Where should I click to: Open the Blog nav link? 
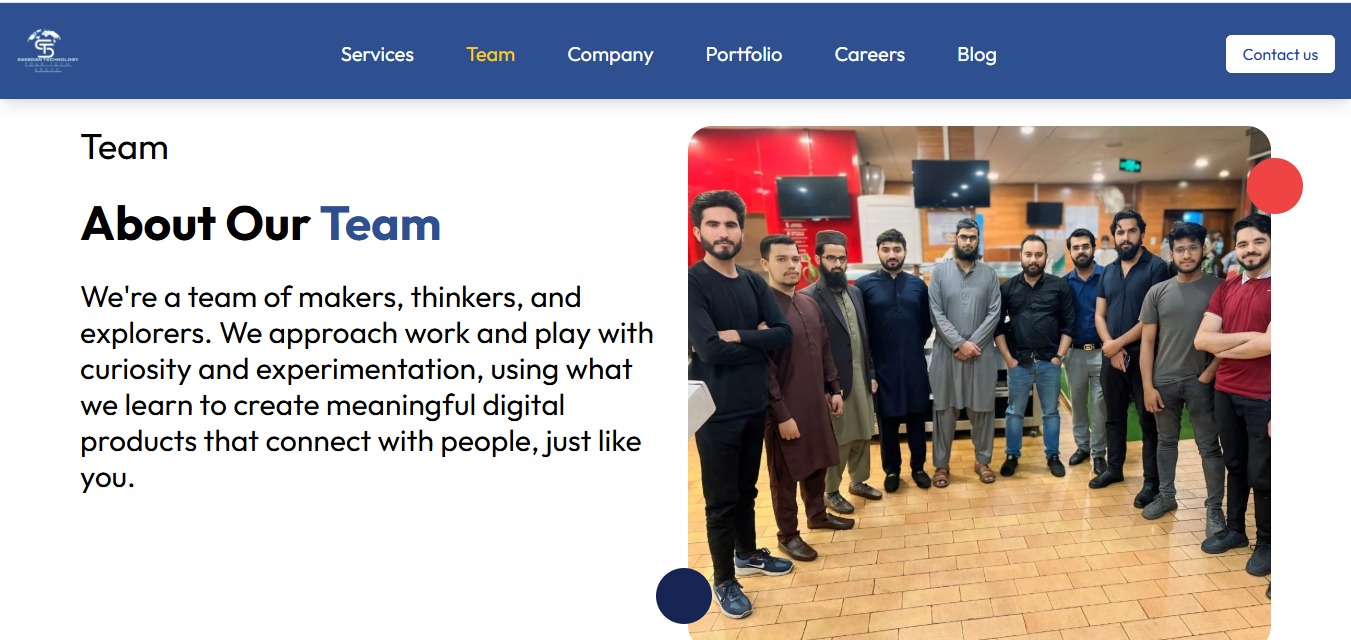[x=977, y=55]
